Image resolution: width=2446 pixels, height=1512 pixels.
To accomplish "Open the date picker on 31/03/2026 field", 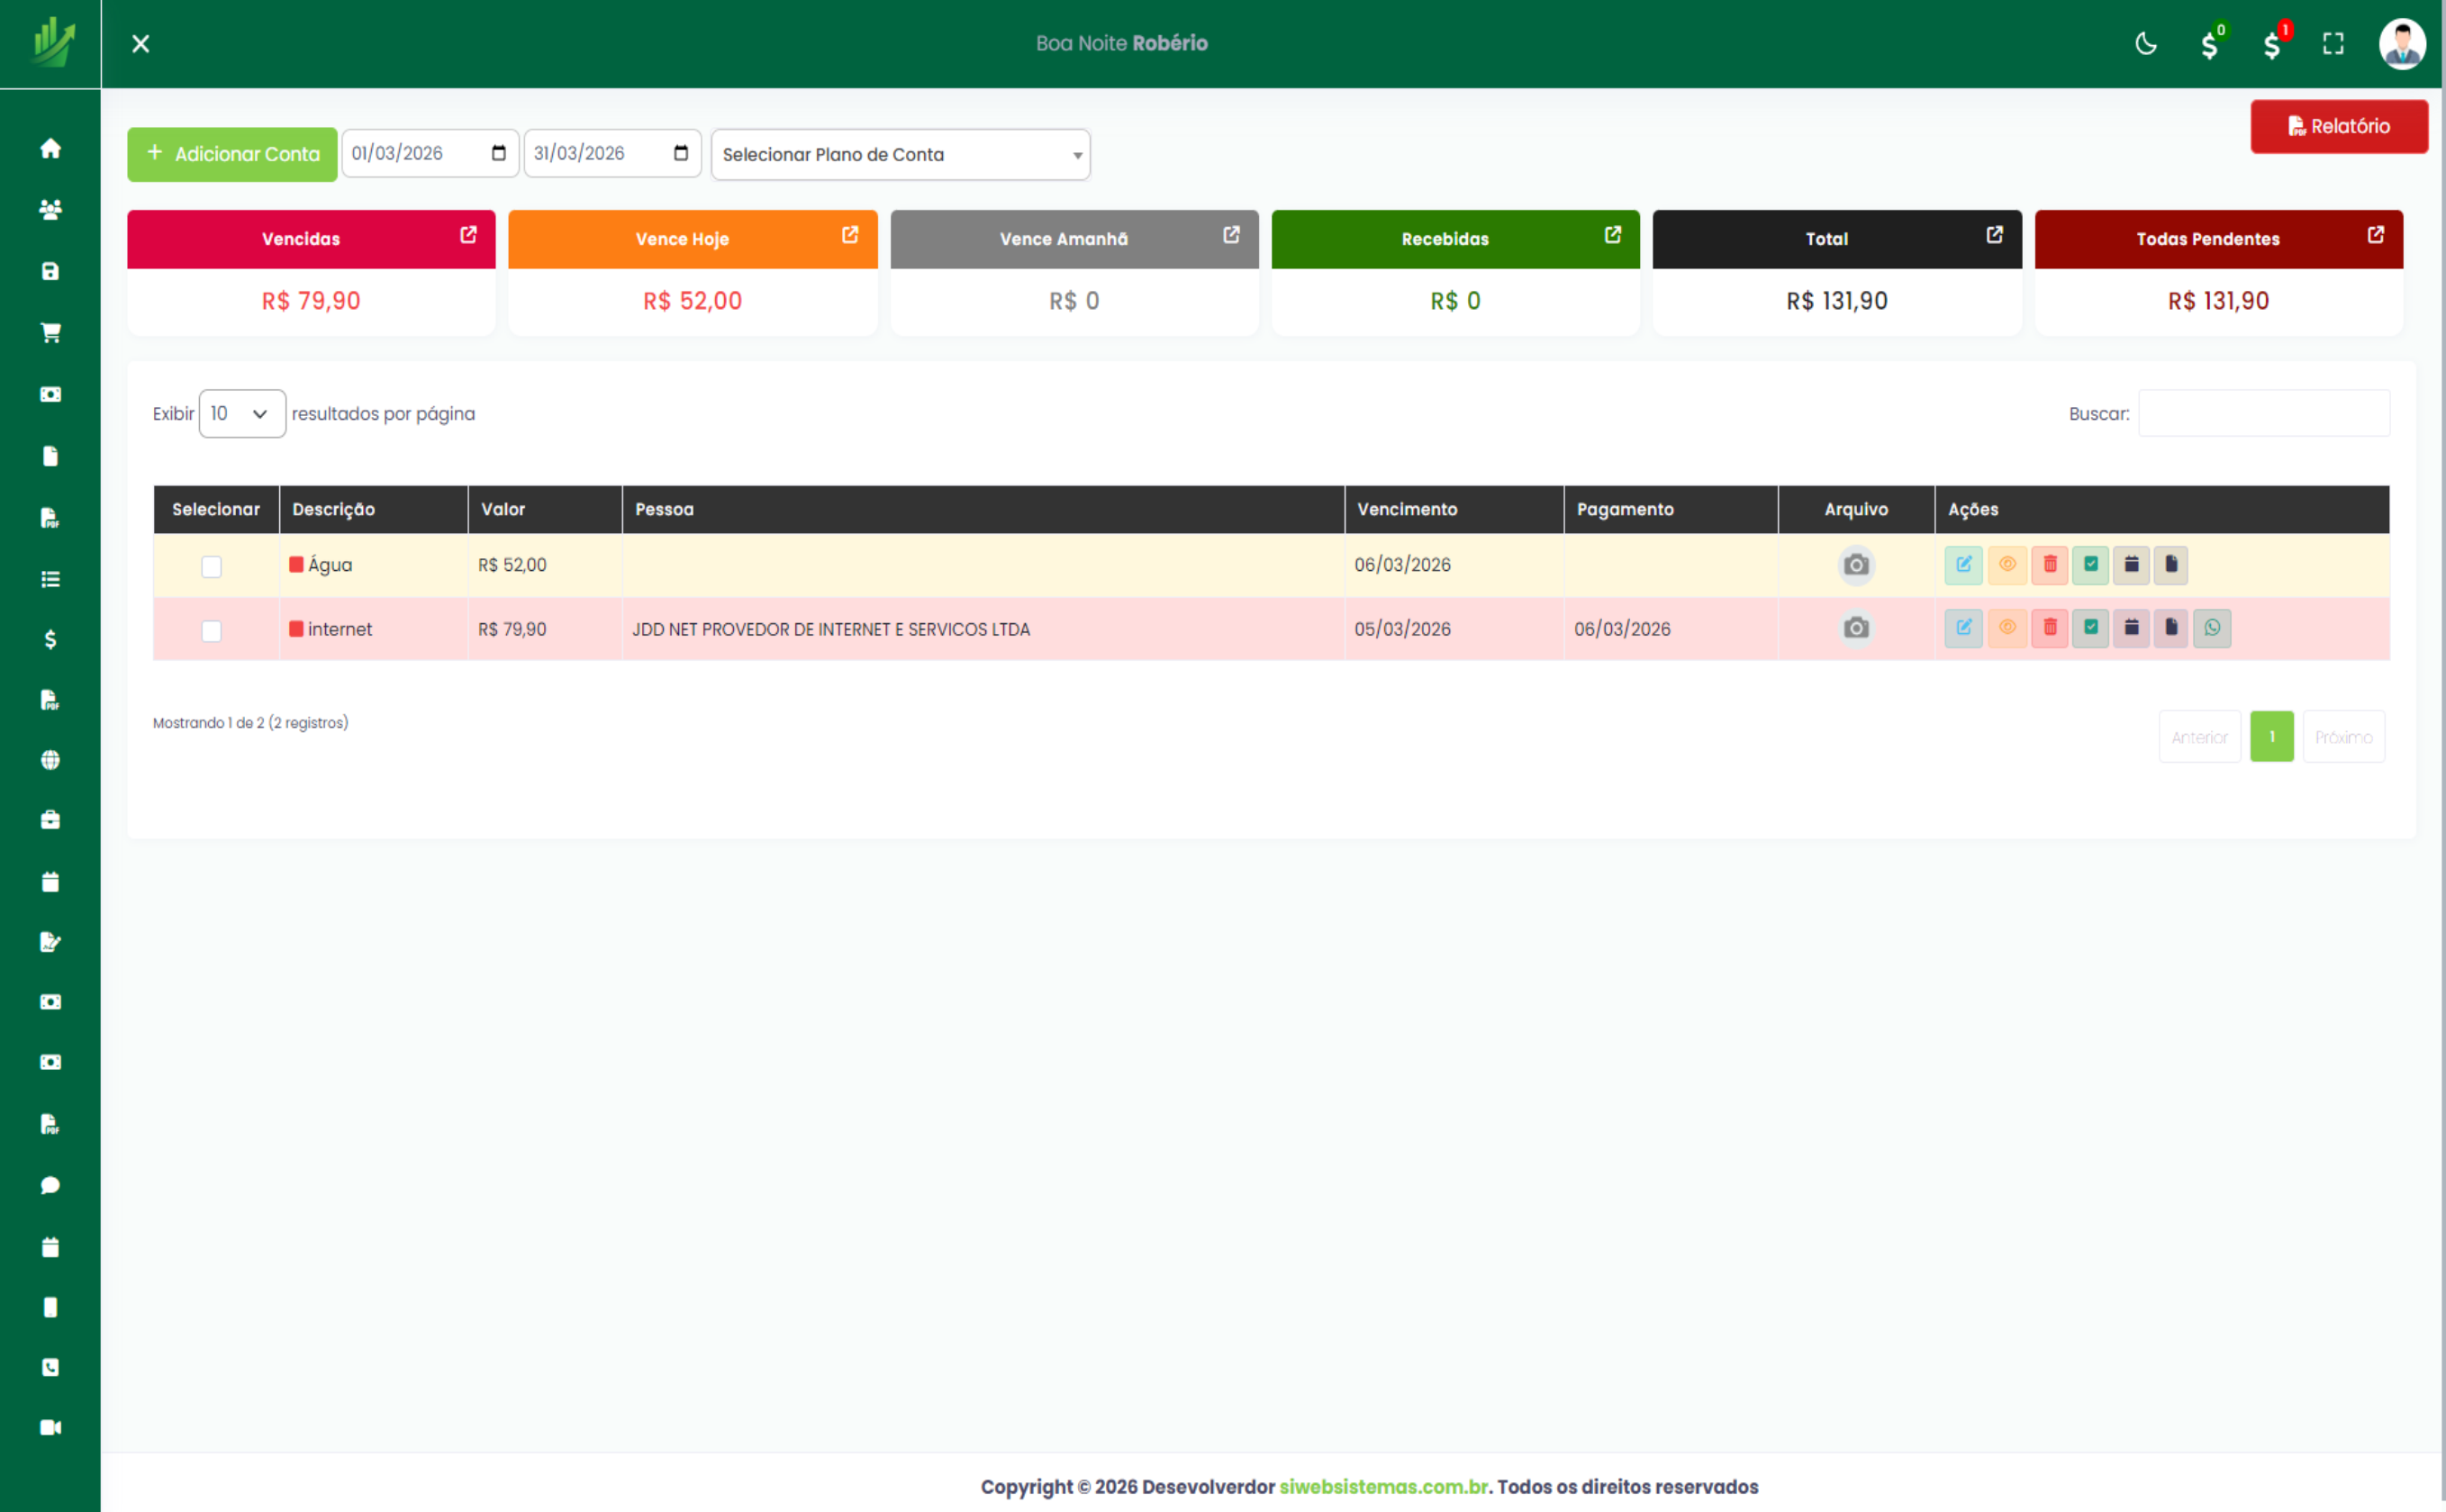I will click(680, 153).
